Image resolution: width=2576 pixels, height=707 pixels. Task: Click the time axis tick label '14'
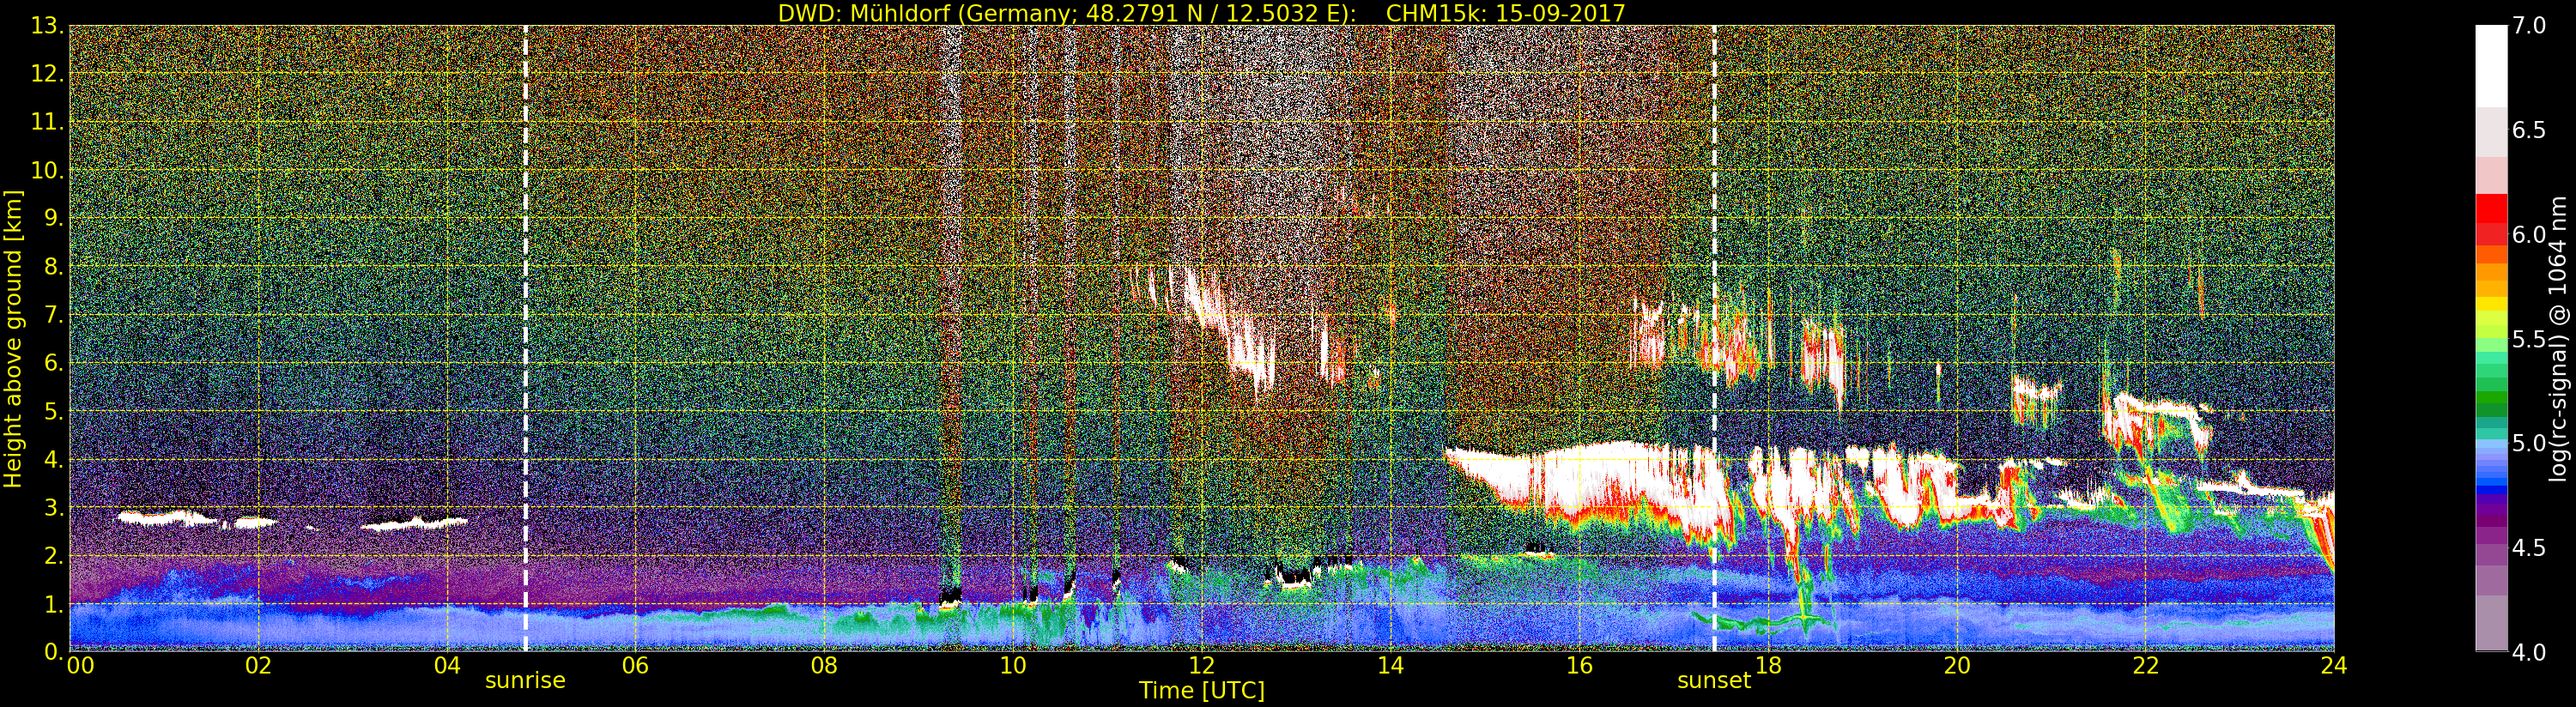pyautogui.click(x=1391, y=665)
